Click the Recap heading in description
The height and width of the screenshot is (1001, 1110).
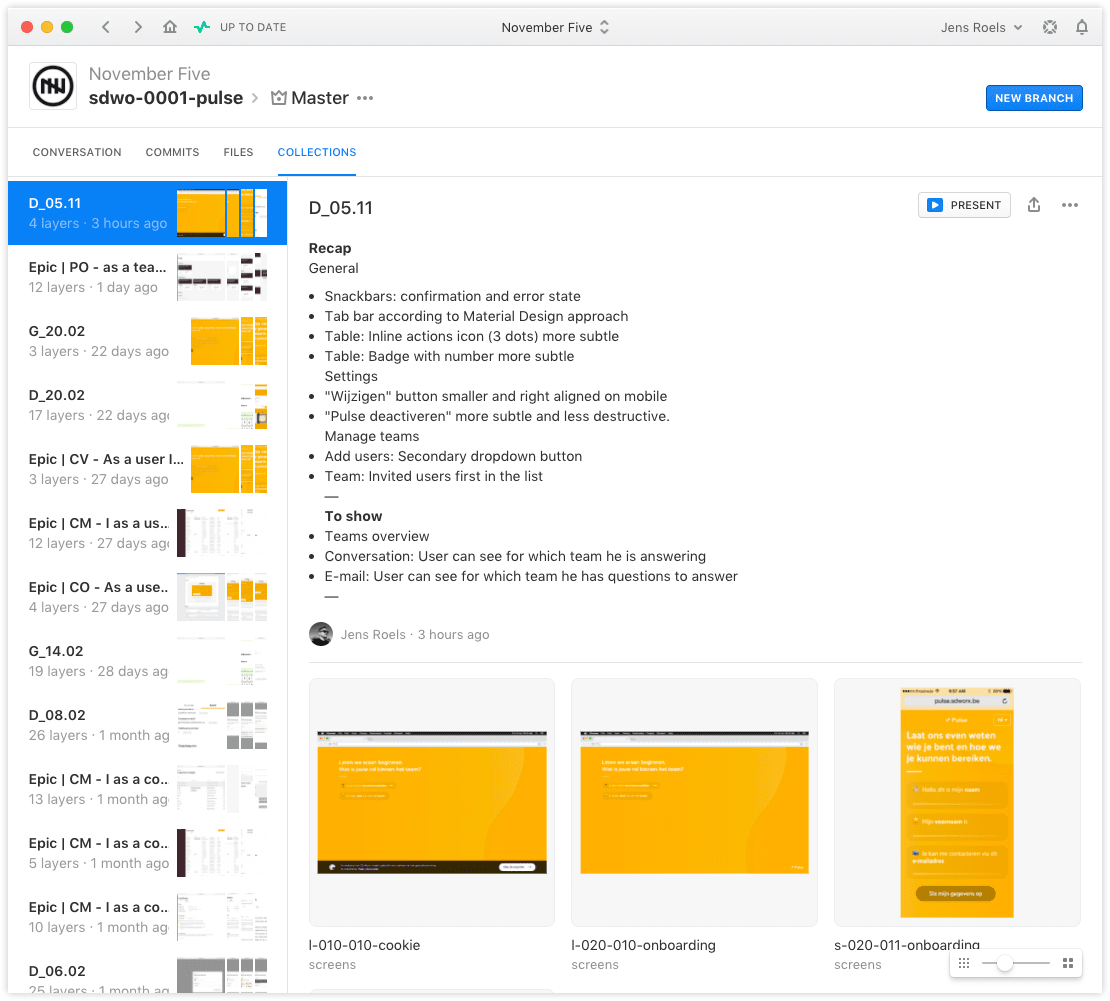(330, 248)
